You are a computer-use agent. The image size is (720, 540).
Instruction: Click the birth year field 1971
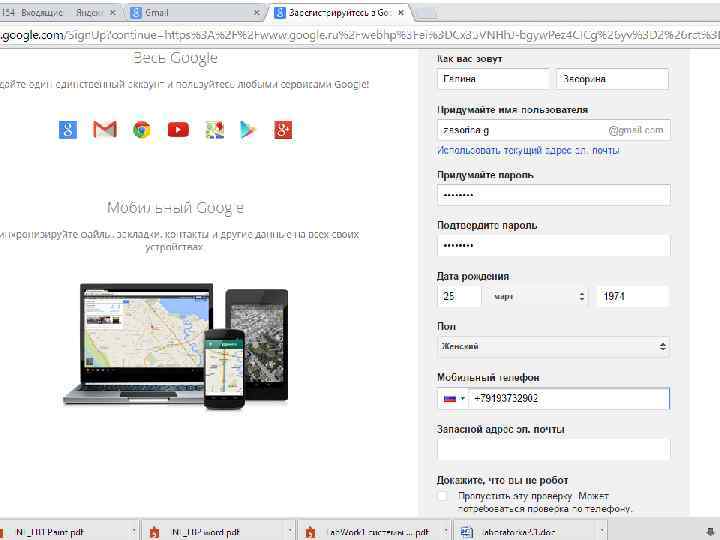[x=632, y=297]
